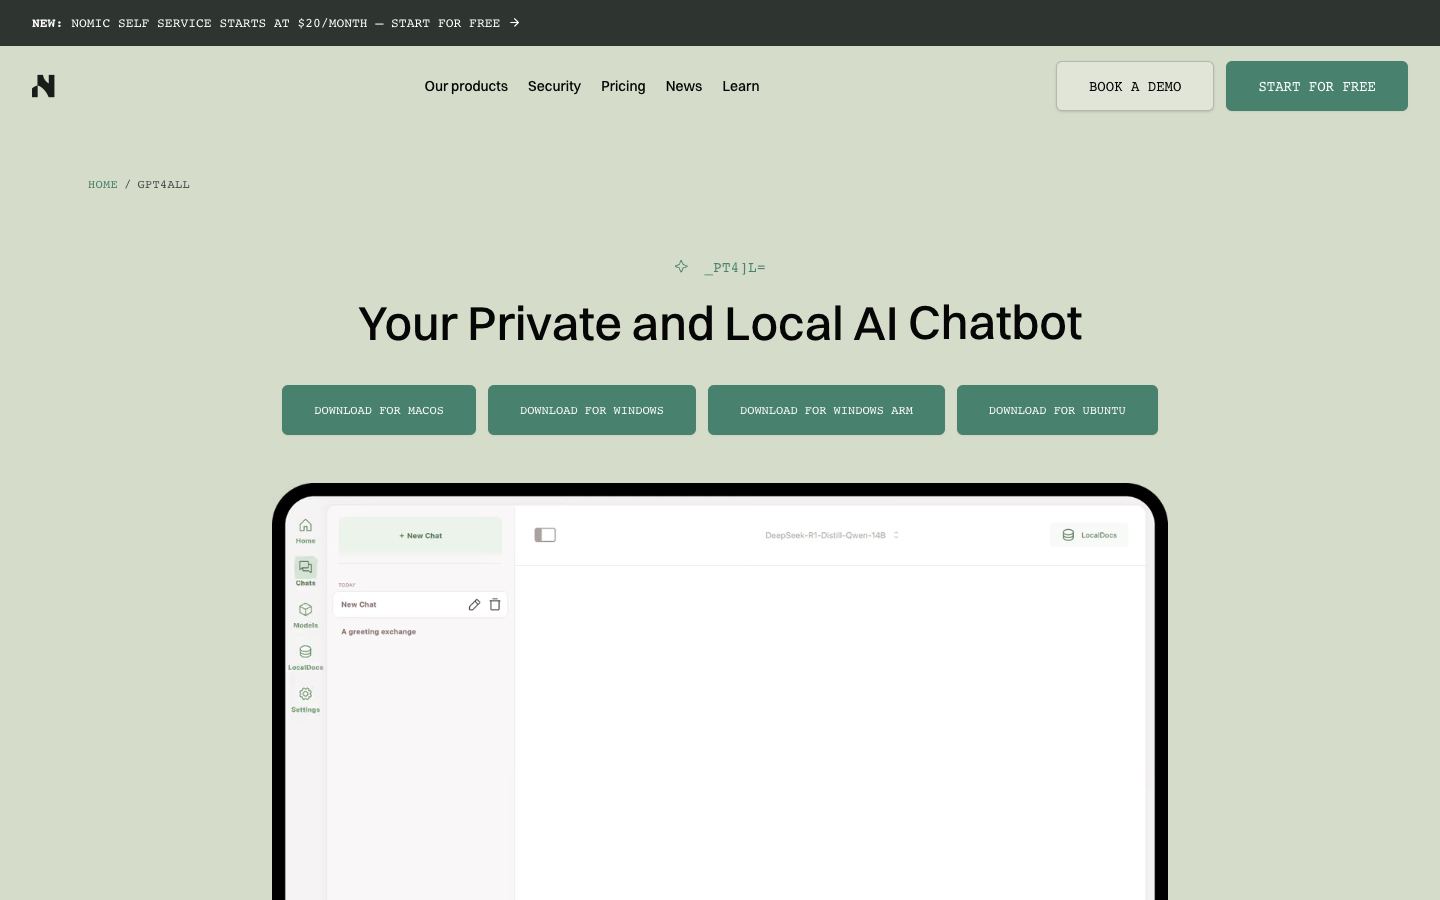Click the Book a Demo button
Screen dimensions: 1440x900
1135,86
